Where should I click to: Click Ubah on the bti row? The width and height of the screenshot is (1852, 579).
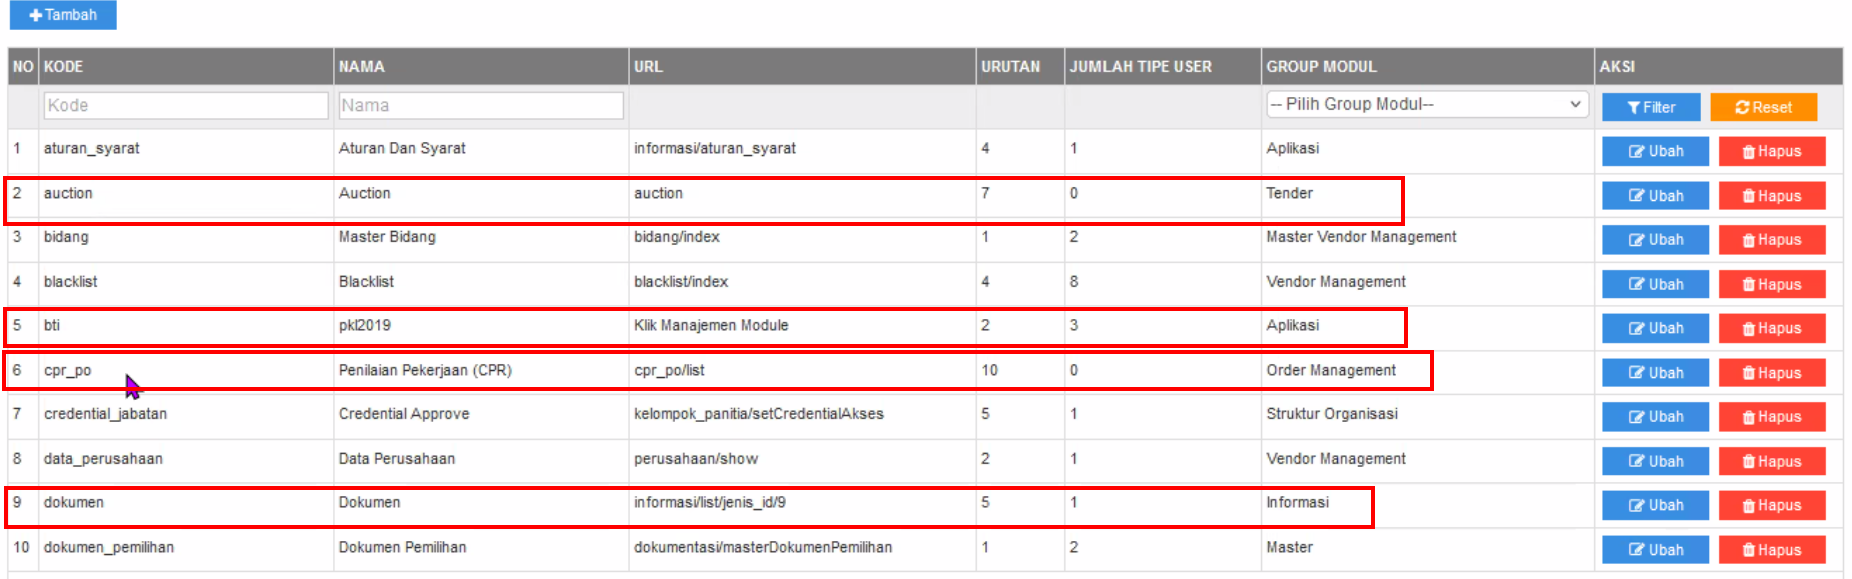tap(1655, 328)
